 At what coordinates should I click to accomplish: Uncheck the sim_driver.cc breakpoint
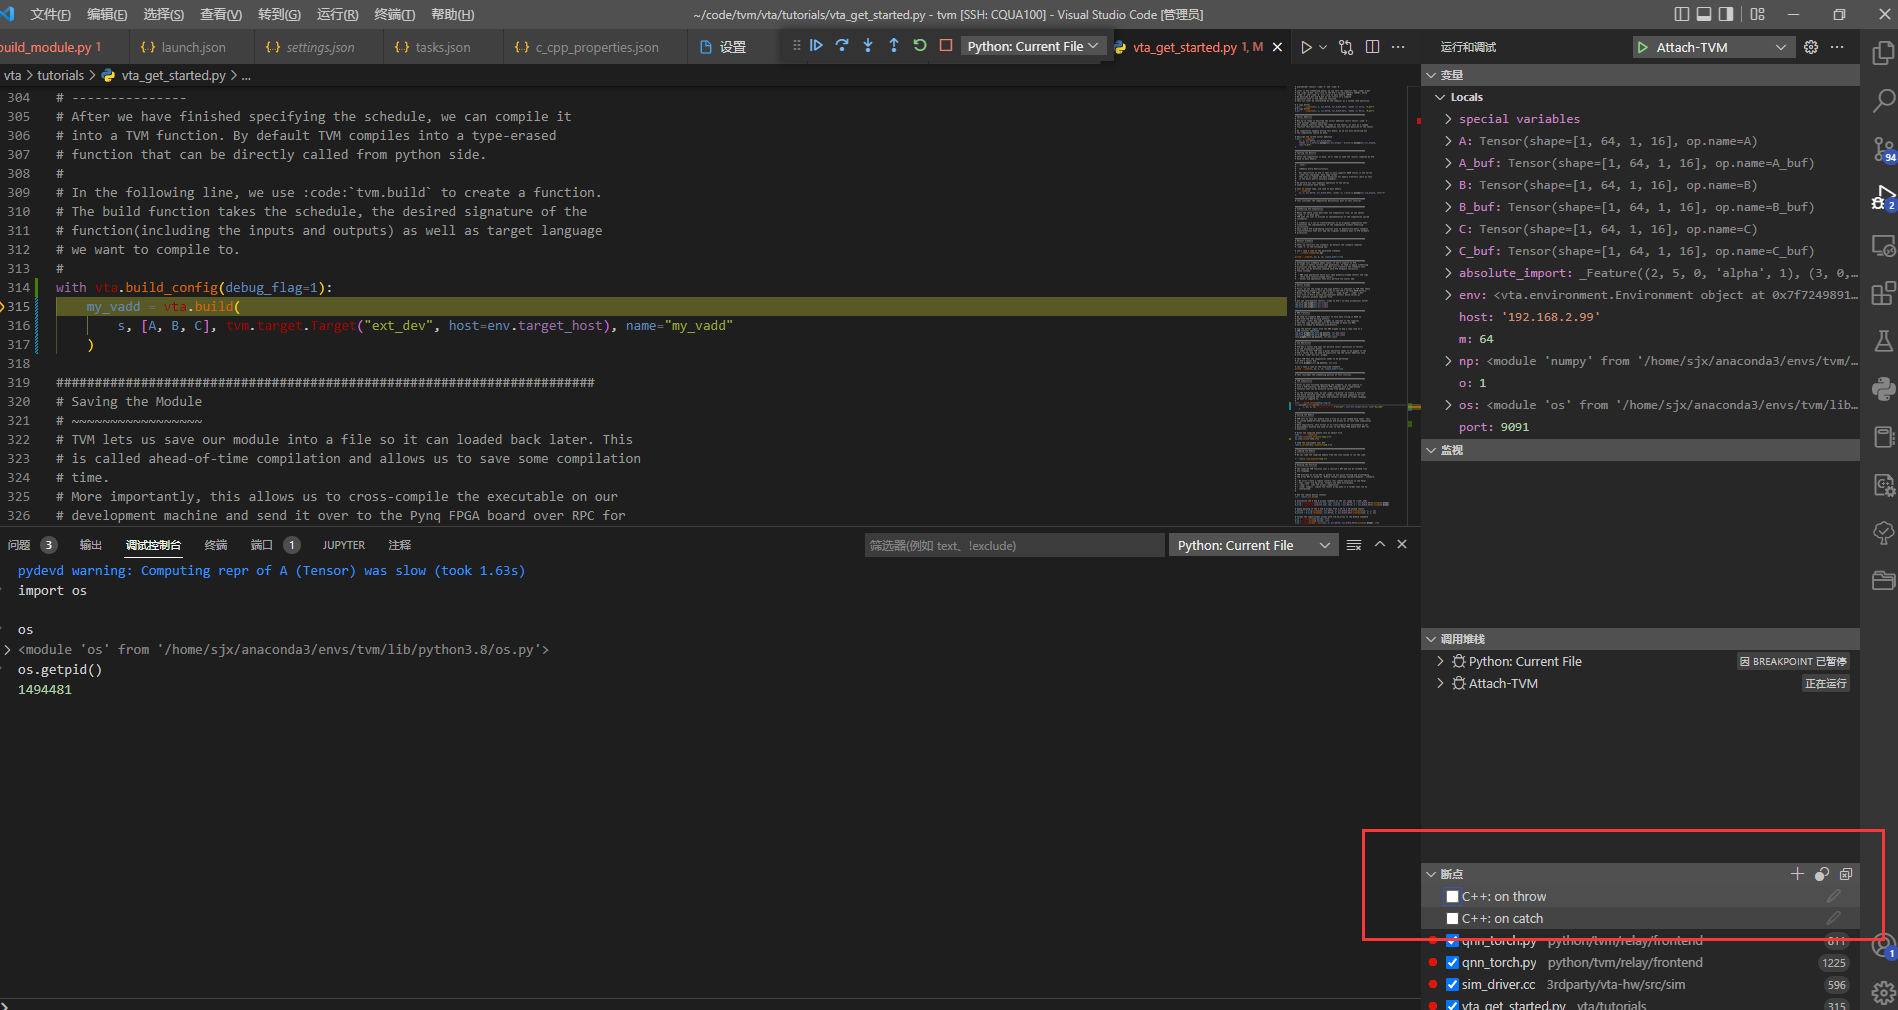pos(1452,985)
